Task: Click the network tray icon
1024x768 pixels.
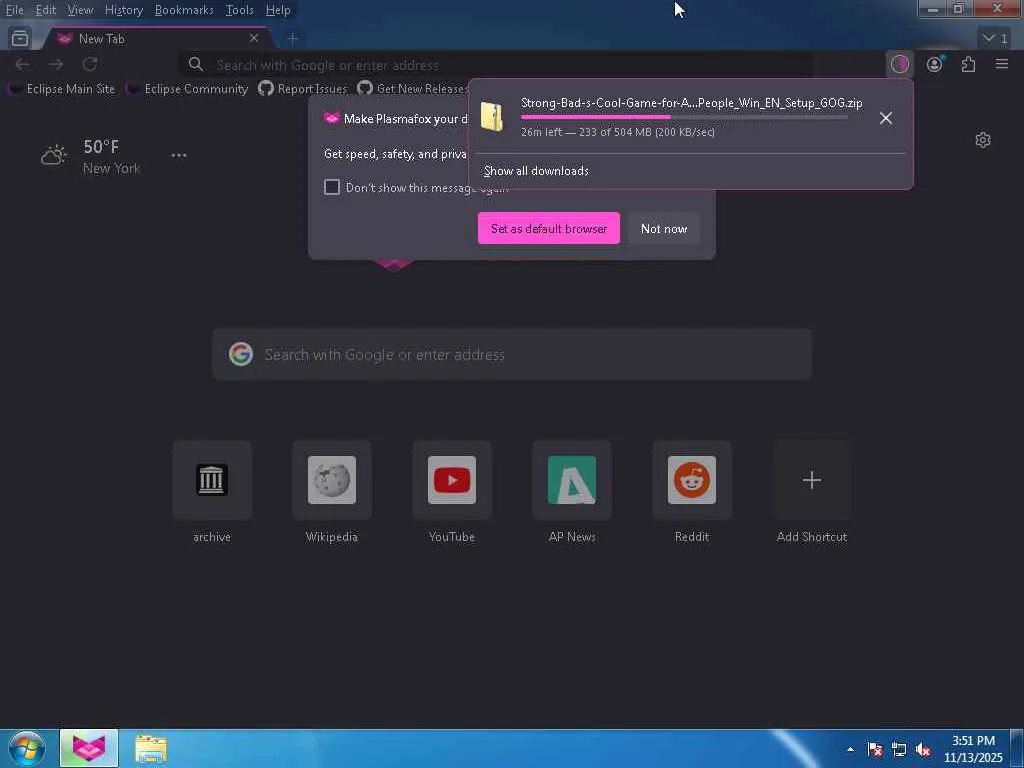Action: coord(899,749)
